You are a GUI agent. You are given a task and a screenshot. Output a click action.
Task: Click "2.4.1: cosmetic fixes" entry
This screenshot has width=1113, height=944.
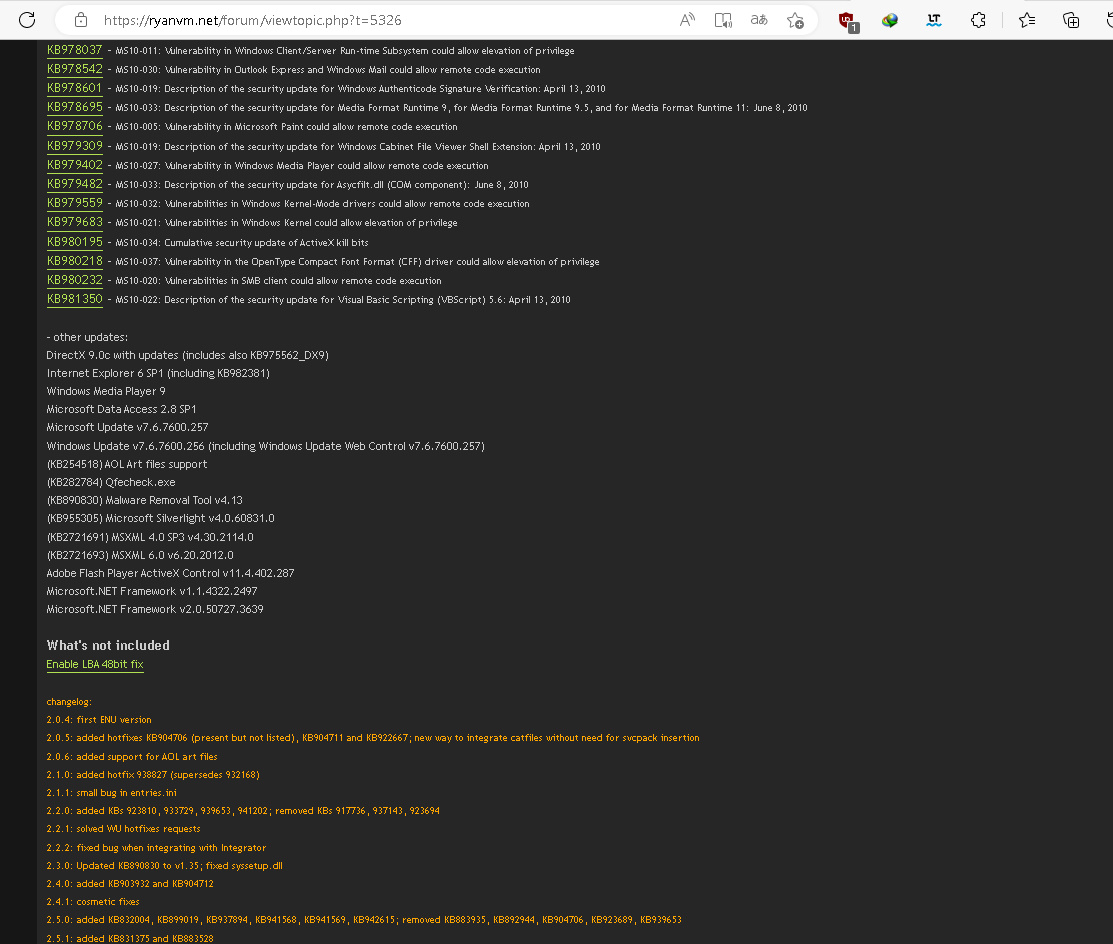93,902
